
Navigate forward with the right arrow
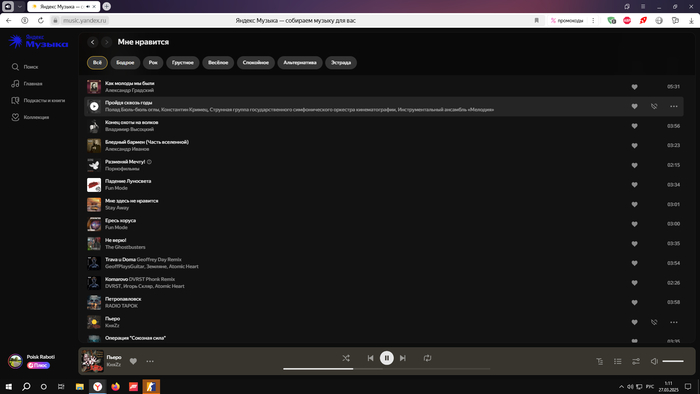[x=106, y=42]
